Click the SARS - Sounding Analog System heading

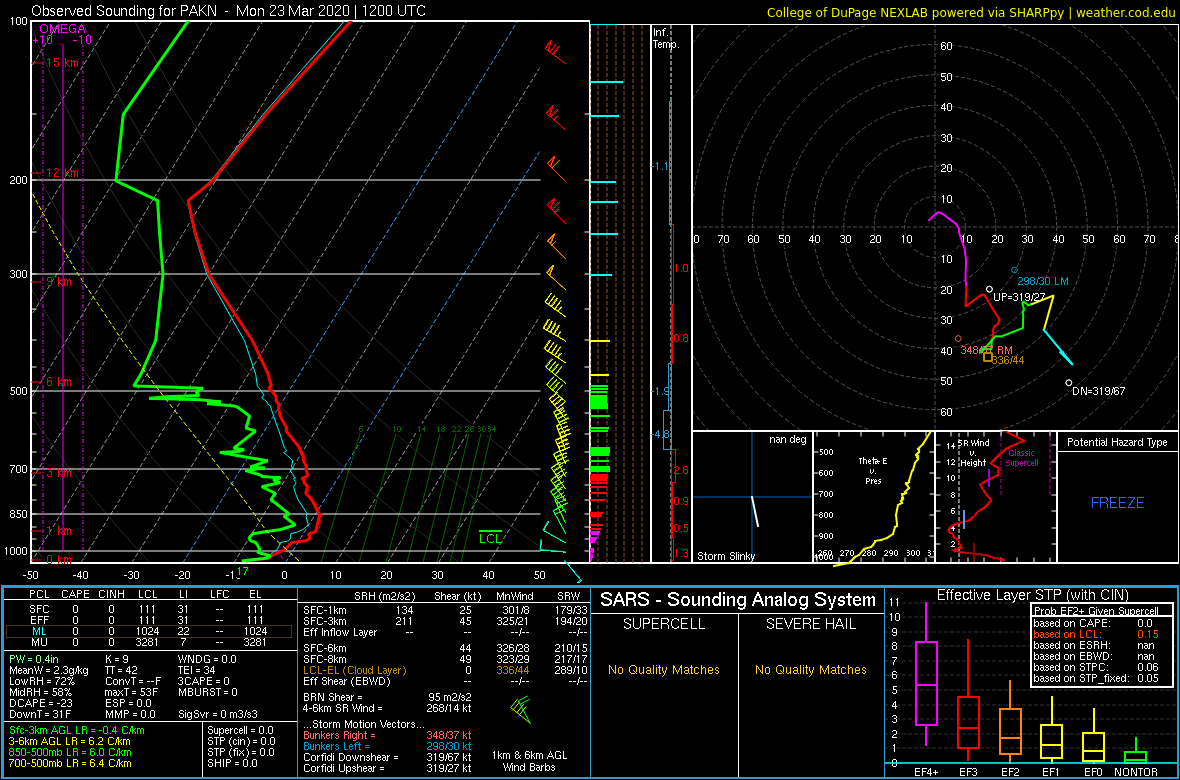point(738,600)
